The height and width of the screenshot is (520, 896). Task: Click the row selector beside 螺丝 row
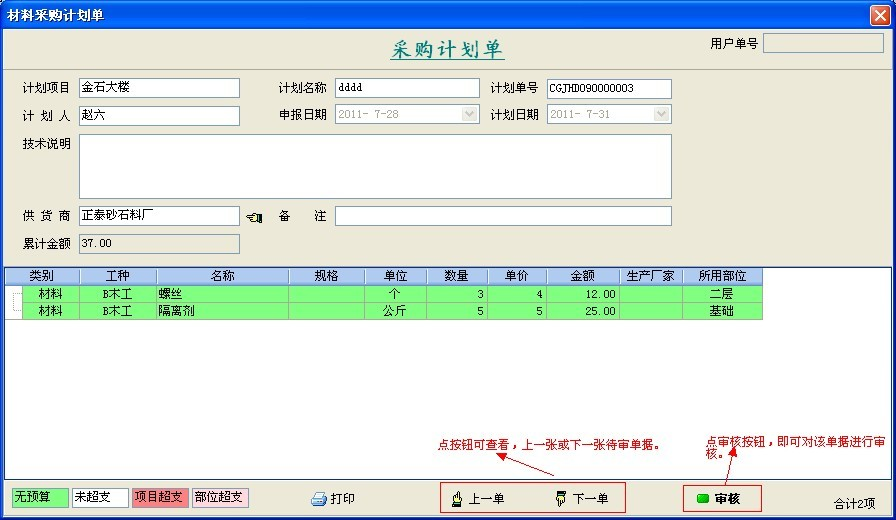[16, 295]
